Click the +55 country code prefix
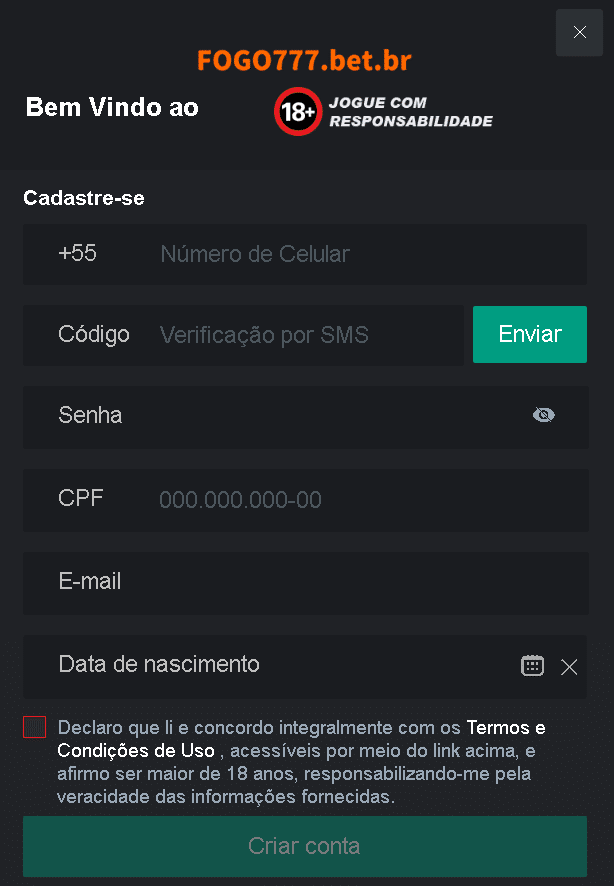This screenshot has height=886, width=614. 78,254
